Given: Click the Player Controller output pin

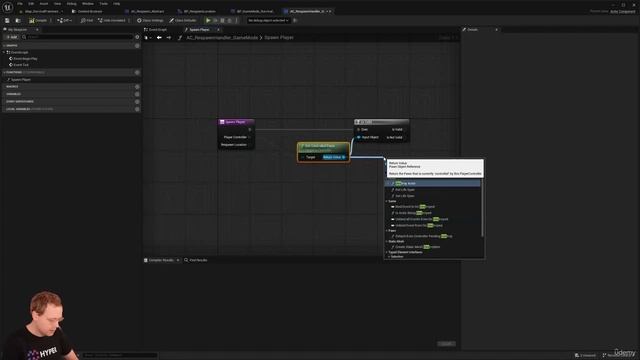Looking at the screenshot, I should (x=250, y=137).
